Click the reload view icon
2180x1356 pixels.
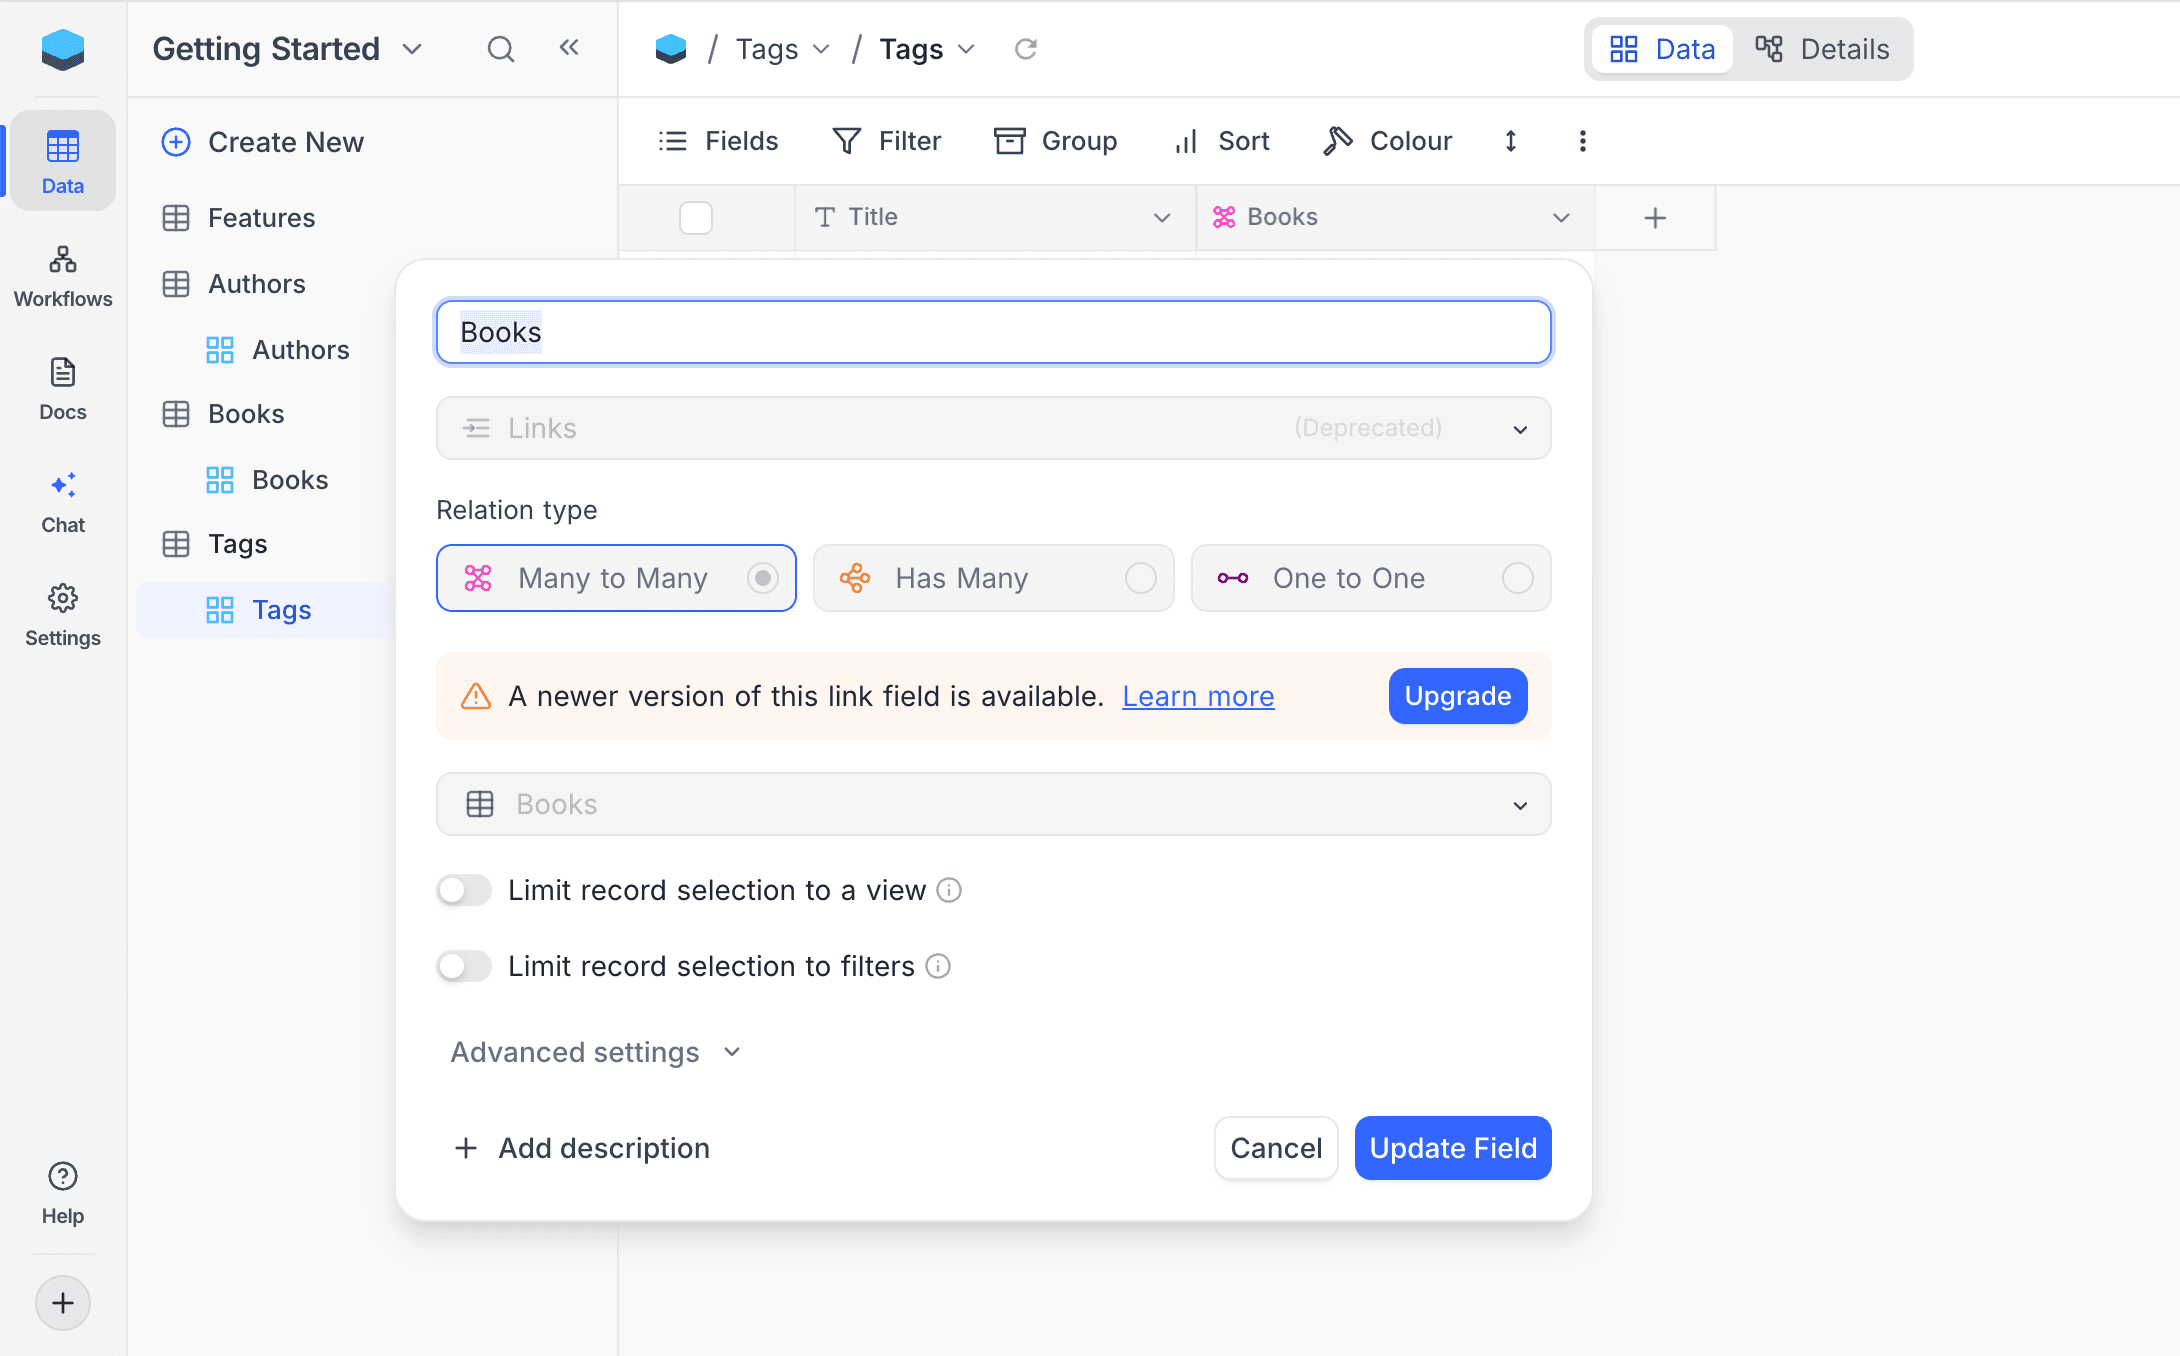[1026, 49]
